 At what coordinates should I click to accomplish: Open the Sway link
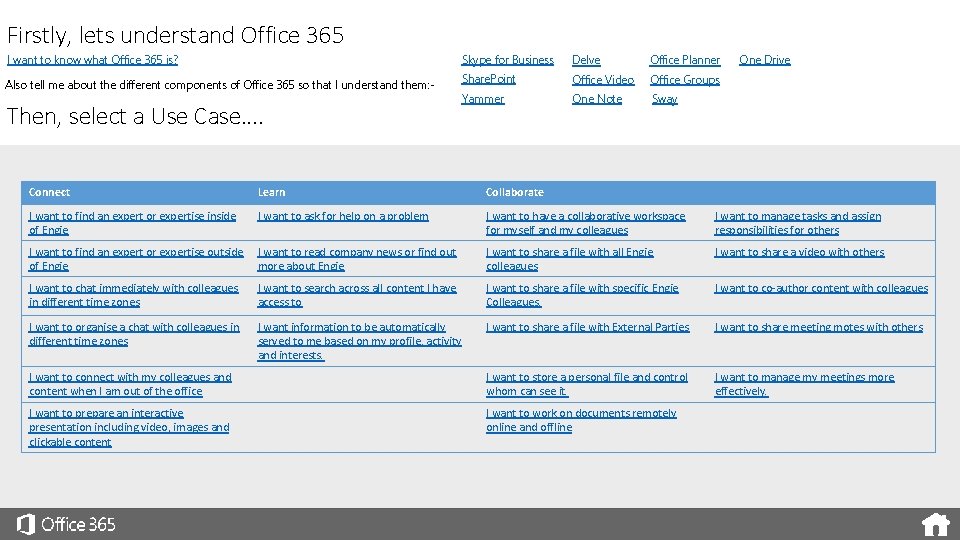click(x=665, y=99)
